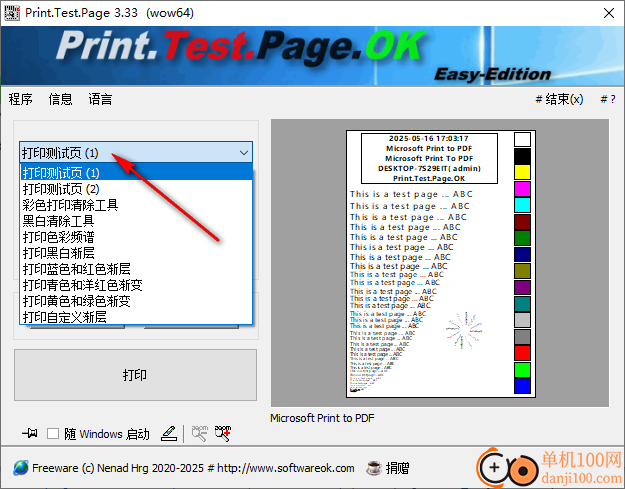Open the 信息 menu

[x=61, y=99]
